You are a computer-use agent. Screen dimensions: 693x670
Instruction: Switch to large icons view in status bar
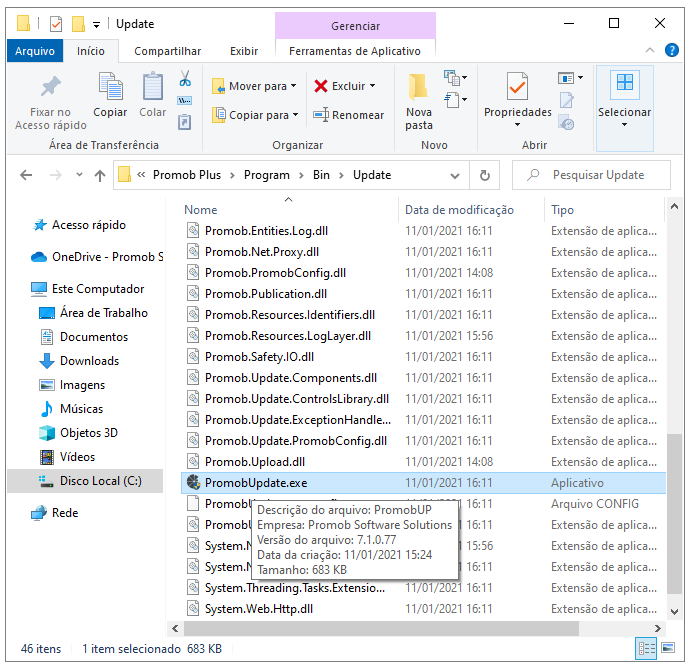[x=668, y=648]
